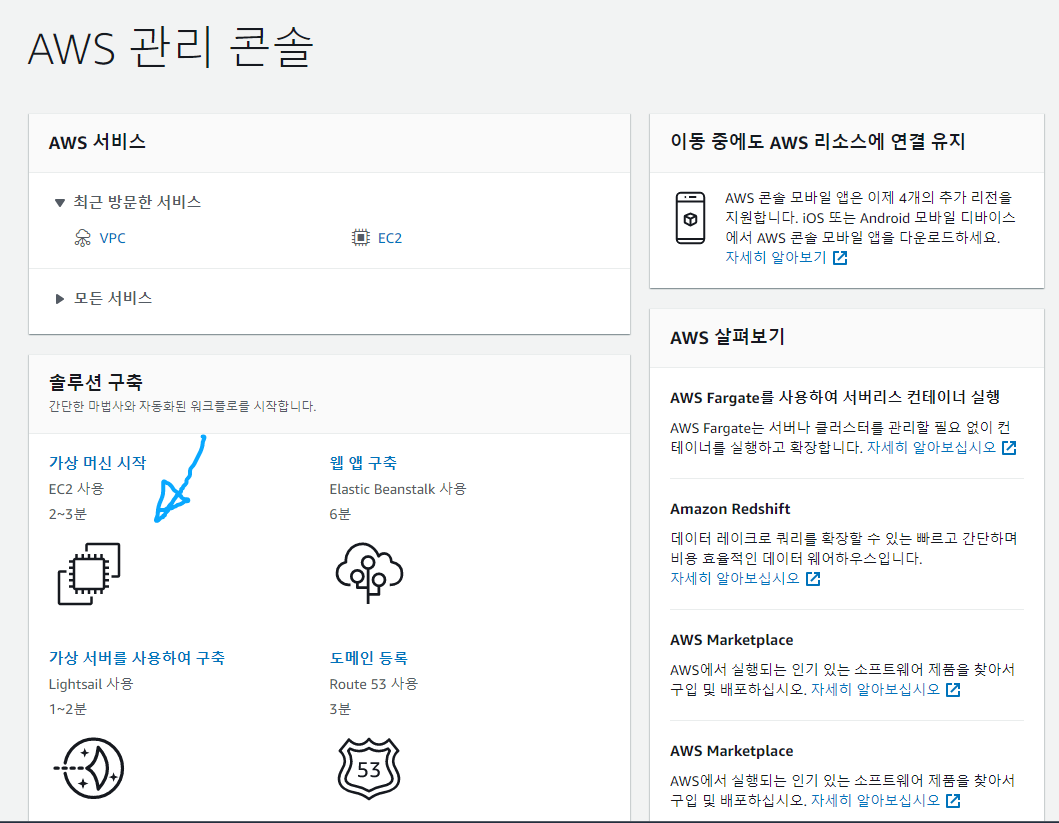Click the '3분' duration text
1059x823 pixels.
click(x=340, y=709)
